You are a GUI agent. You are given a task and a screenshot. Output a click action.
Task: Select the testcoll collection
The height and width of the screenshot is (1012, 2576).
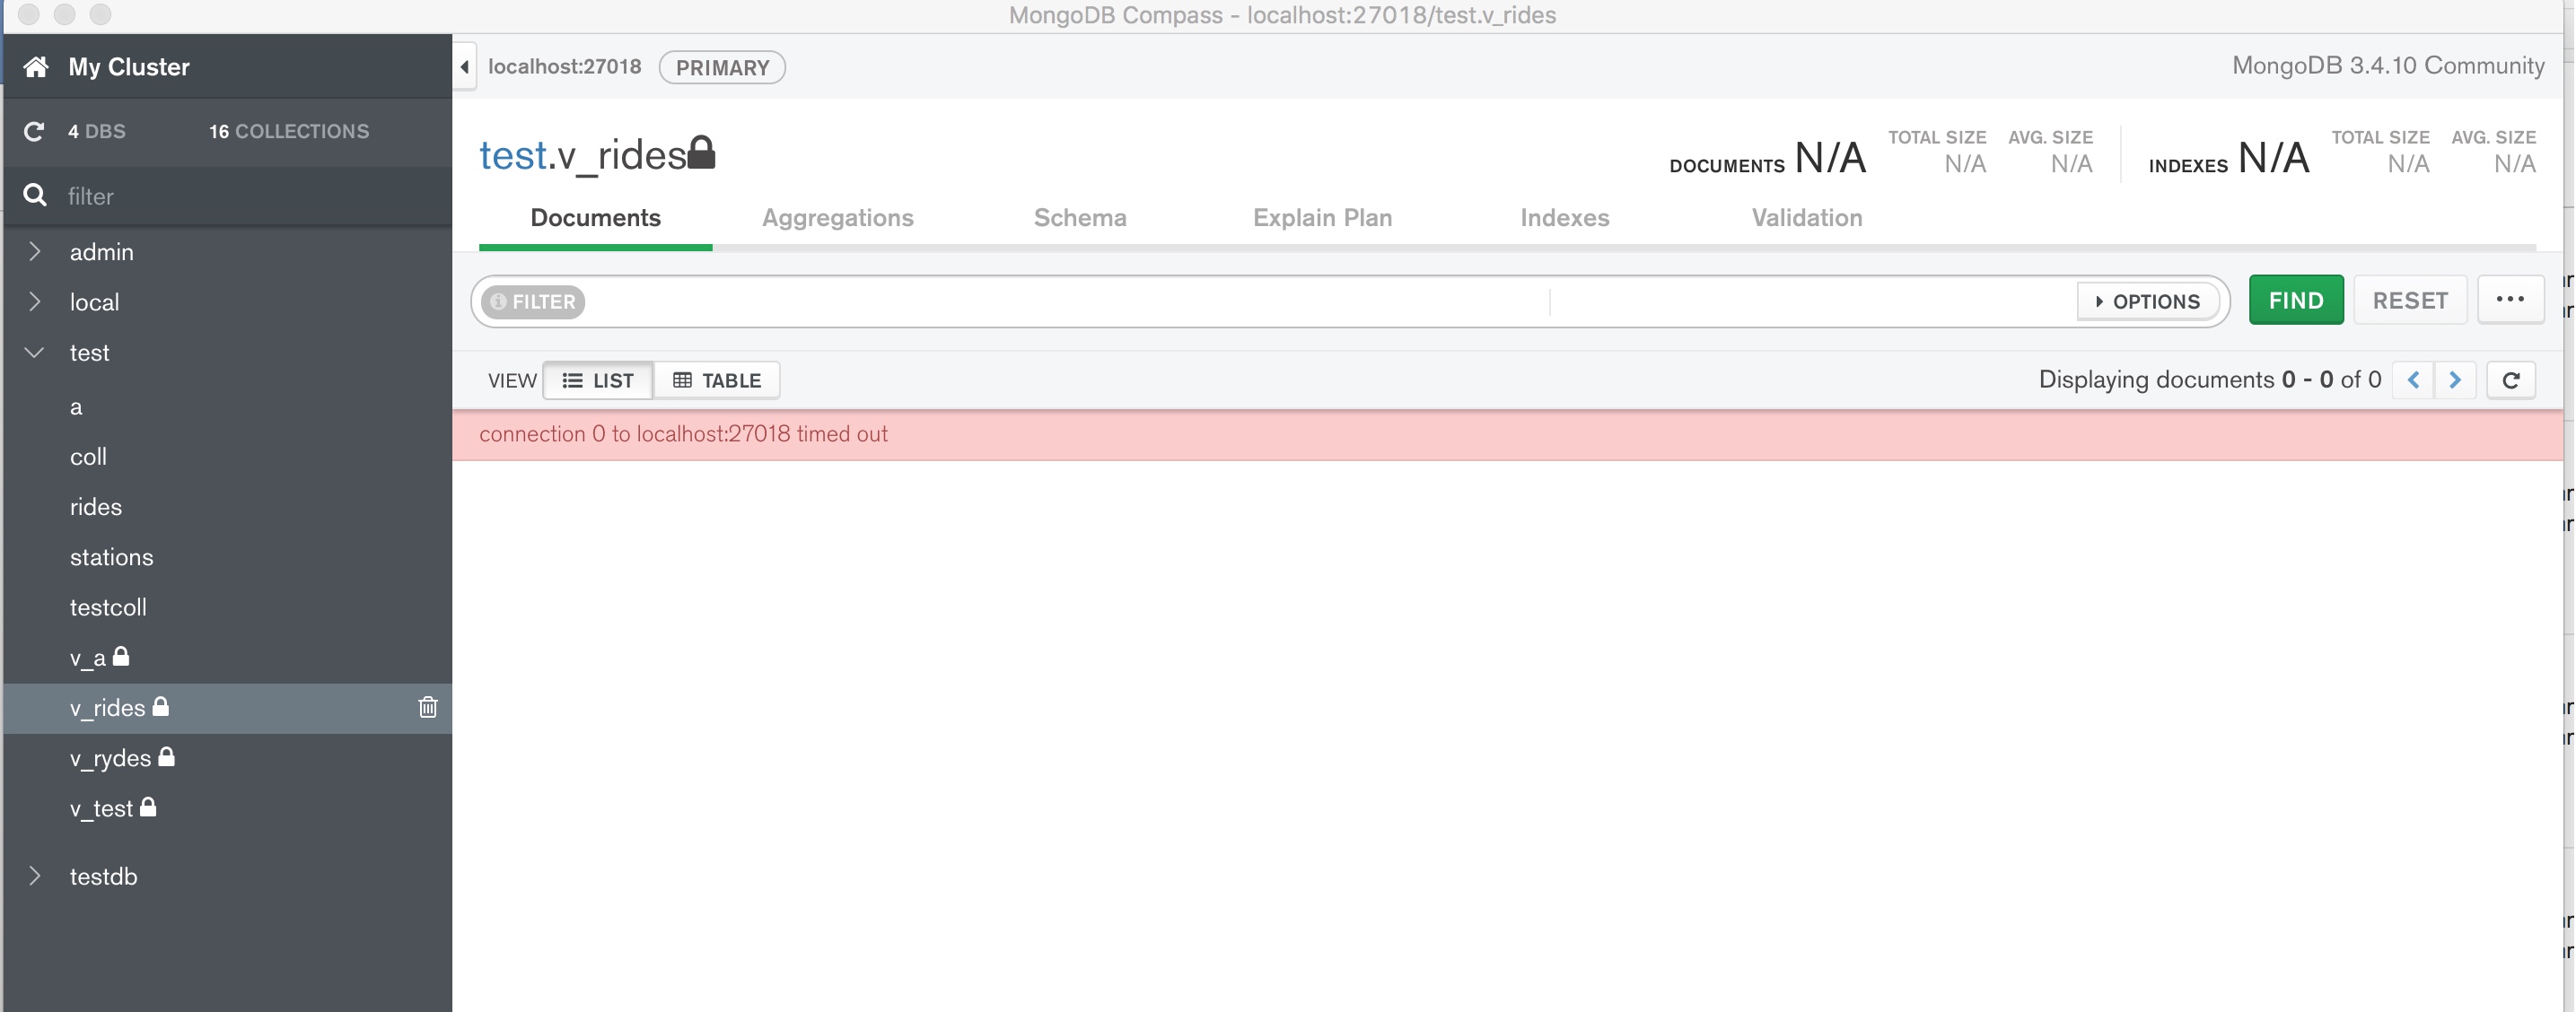[x=227, y=607]
